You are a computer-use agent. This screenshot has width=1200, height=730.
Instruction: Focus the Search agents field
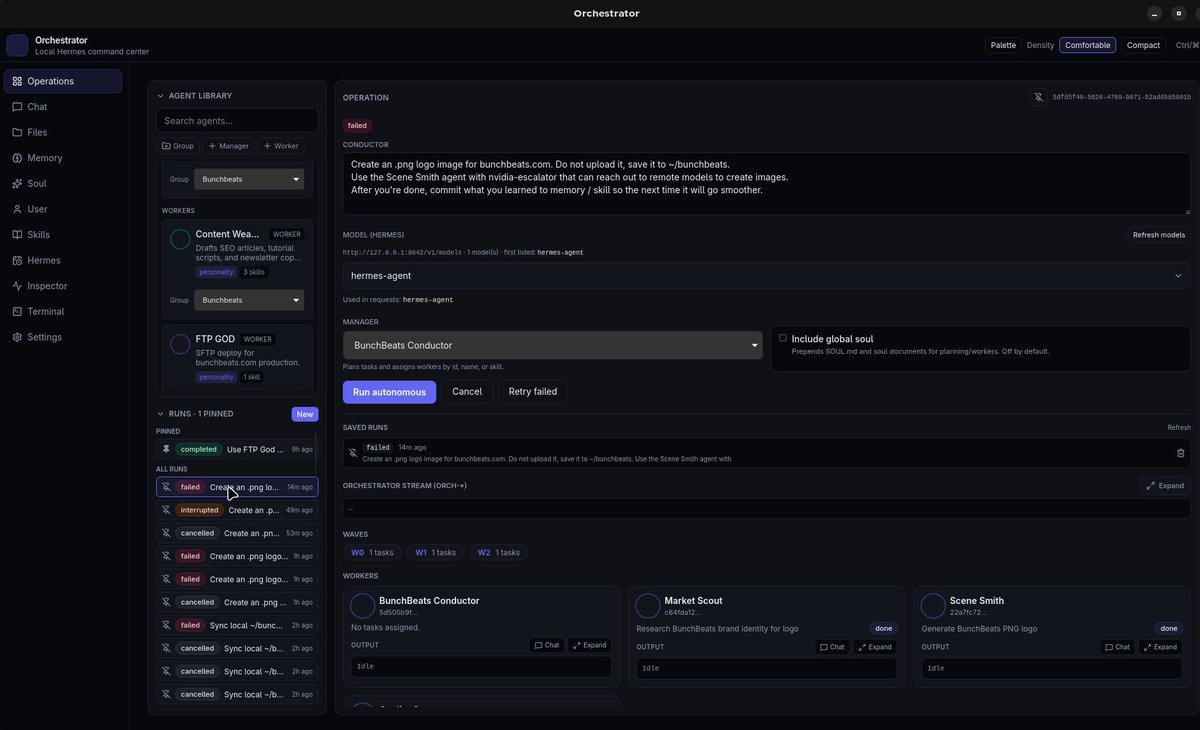point(237,121)
